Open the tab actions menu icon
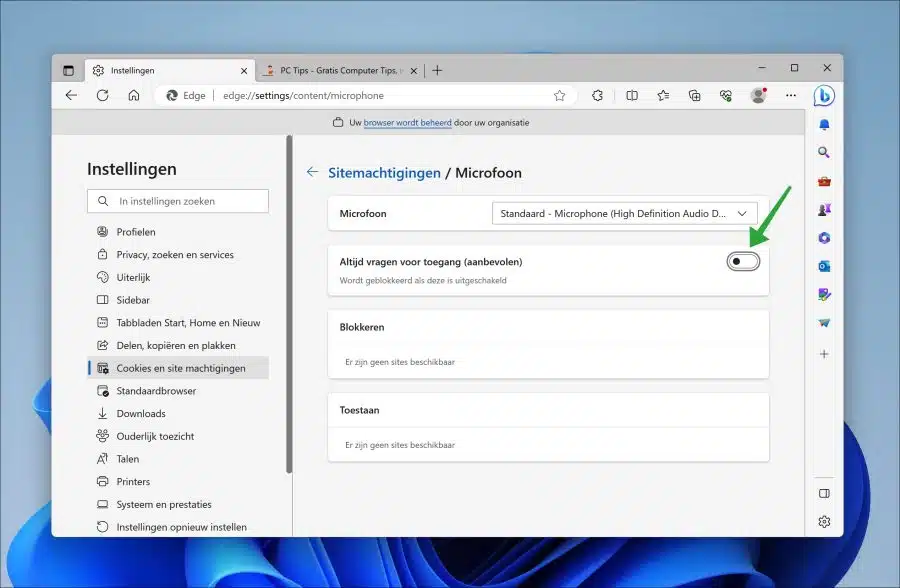 pyautogui.click(x=68, y=71)
